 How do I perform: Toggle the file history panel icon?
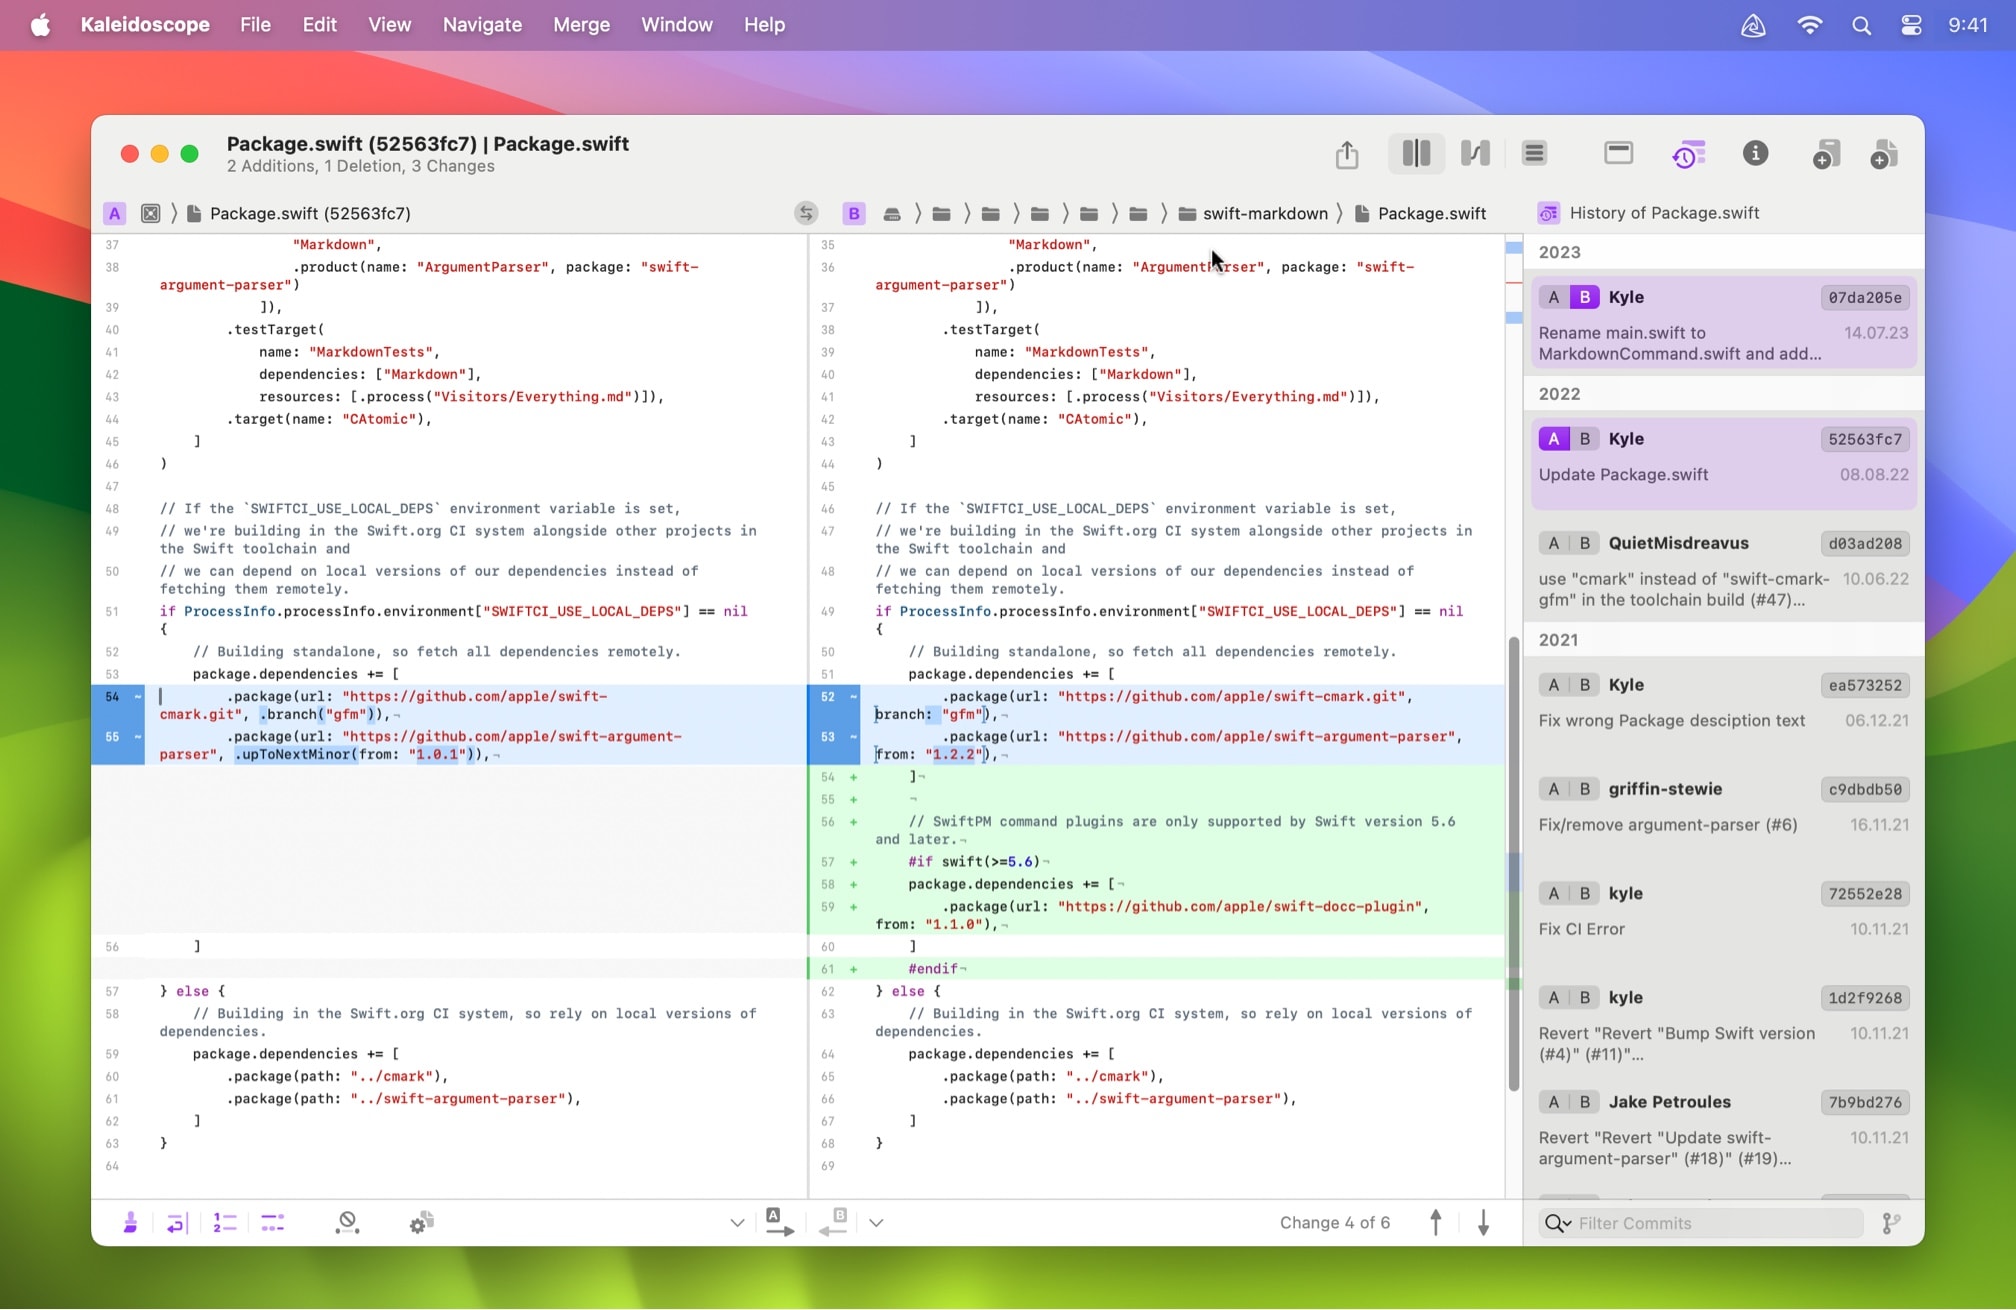1688,154
